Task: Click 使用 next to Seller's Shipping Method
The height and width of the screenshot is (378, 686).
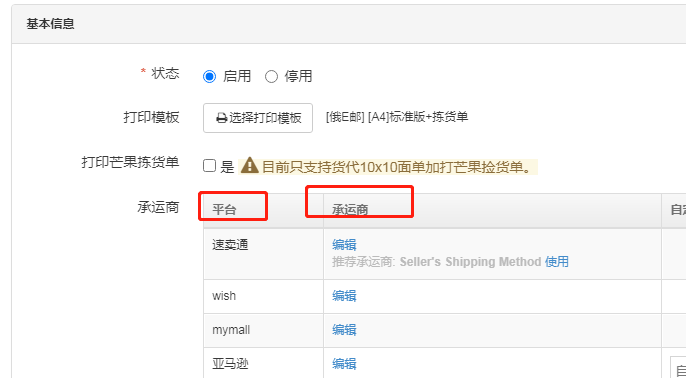Action: coord(557,262)
